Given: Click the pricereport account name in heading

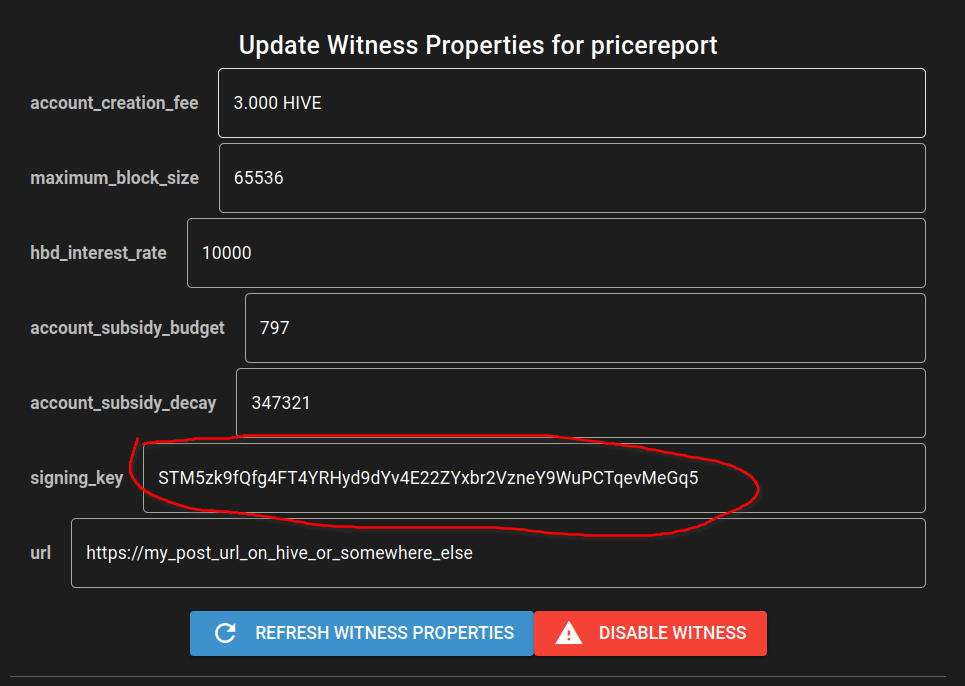Looking at the screenshot, I should [x=654, y=46].
